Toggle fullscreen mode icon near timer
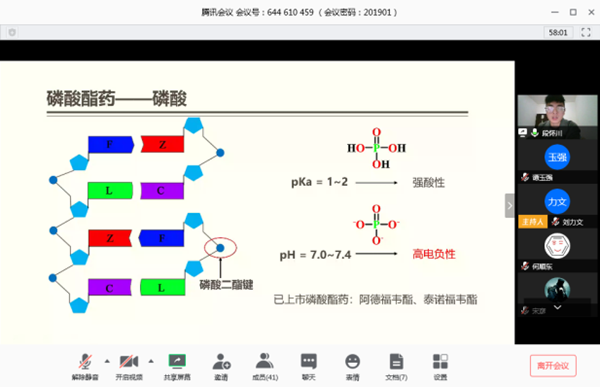 (585, 33)
